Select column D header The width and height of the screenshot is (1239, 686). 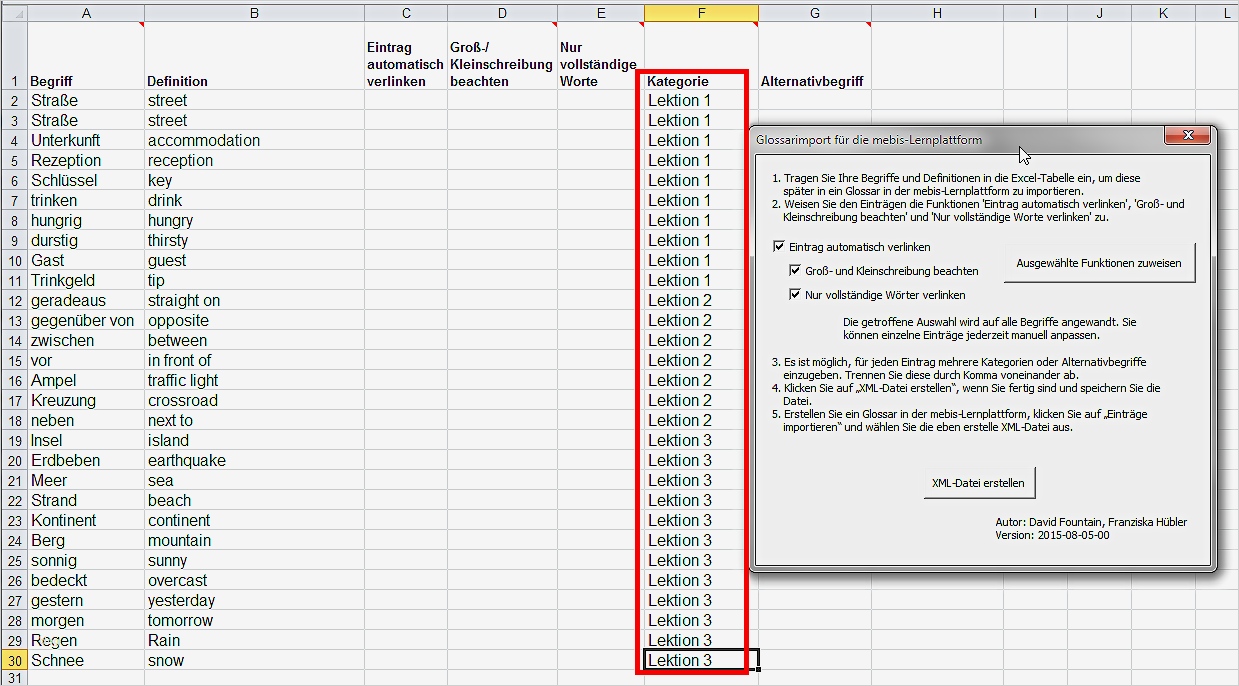click(x=502, y=13)
